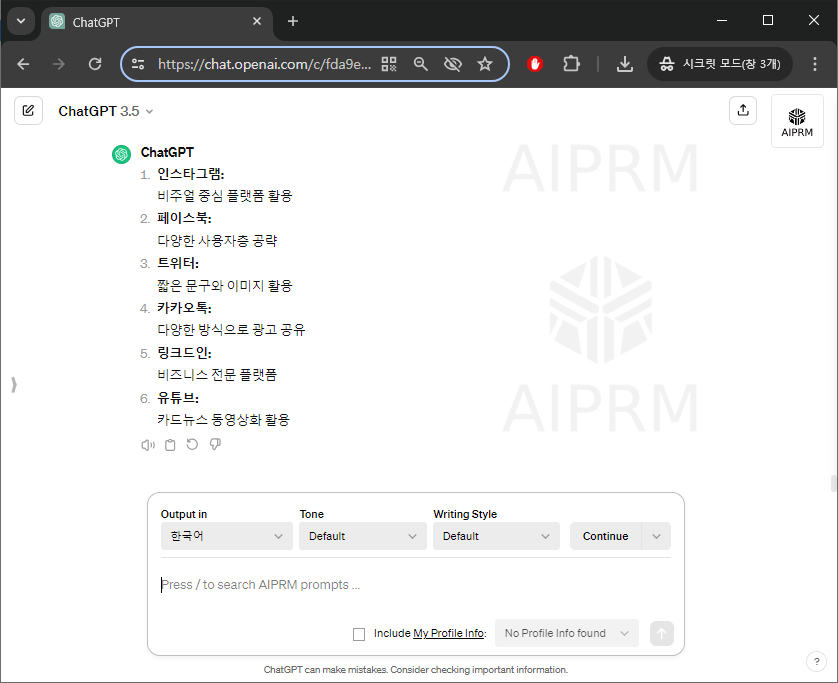Screen dimensions: 838x683
Task: Copy the response with clipboard icon
Action: [170, 445]
